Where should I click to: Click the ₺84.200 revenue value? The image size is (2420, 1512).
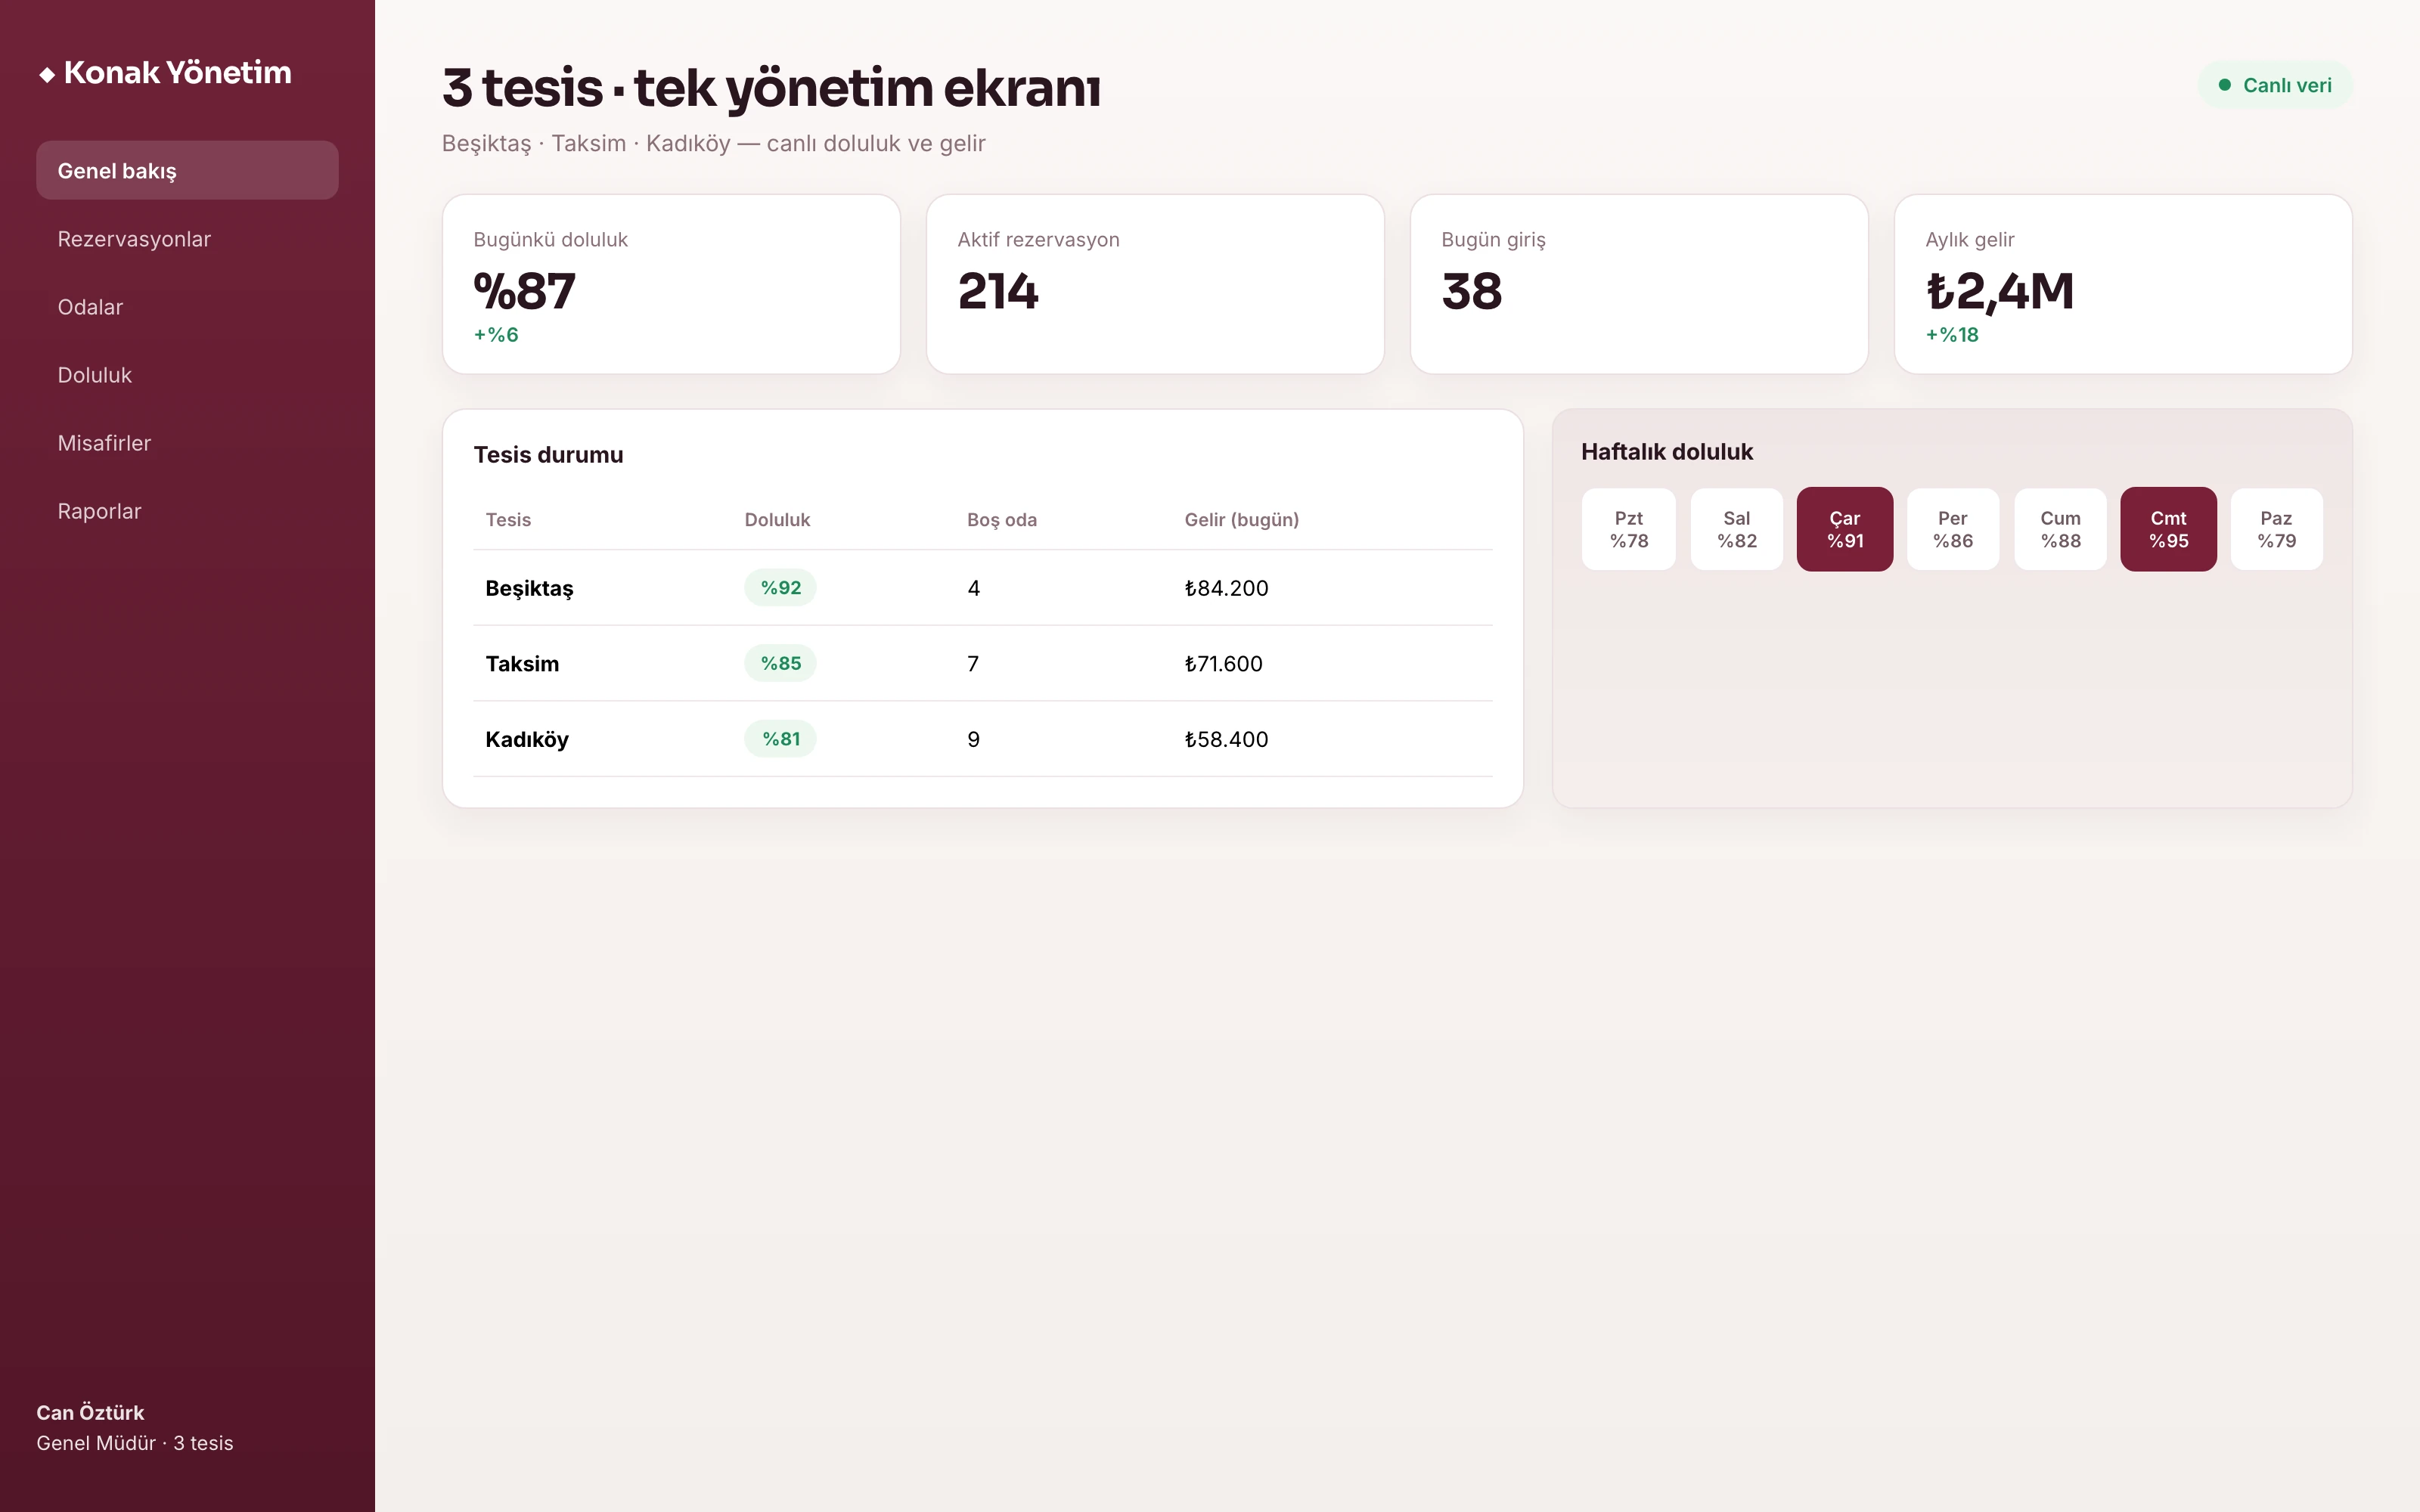1226,588
